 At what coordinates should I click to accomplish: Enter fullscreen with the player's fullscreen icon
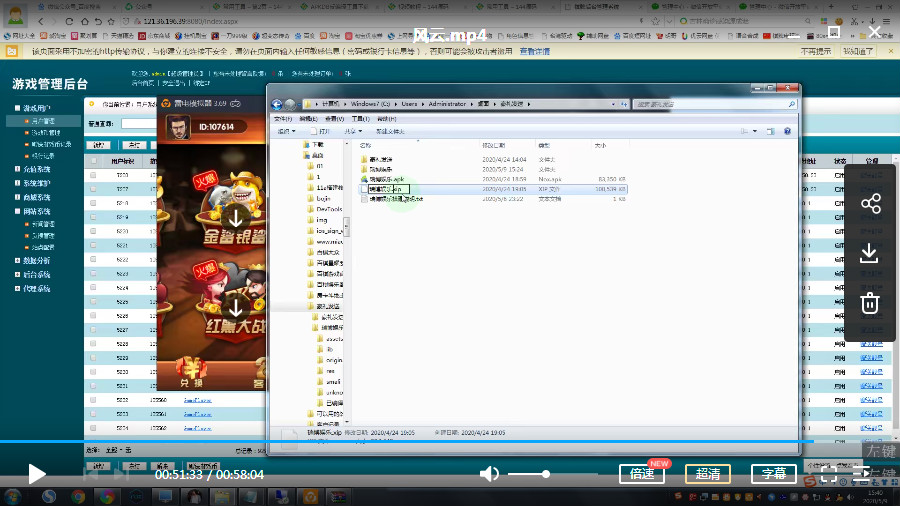(x=828, y=474)
